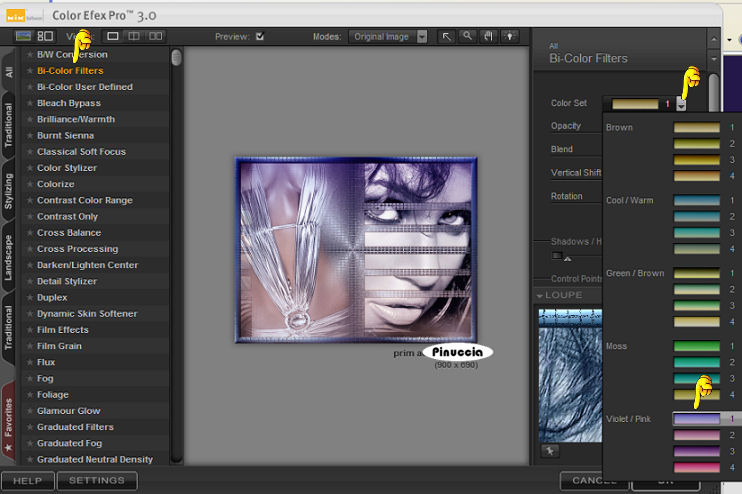742x494 pixels.
Task: Switch to the image preview display icon
Action: [23, 36]
